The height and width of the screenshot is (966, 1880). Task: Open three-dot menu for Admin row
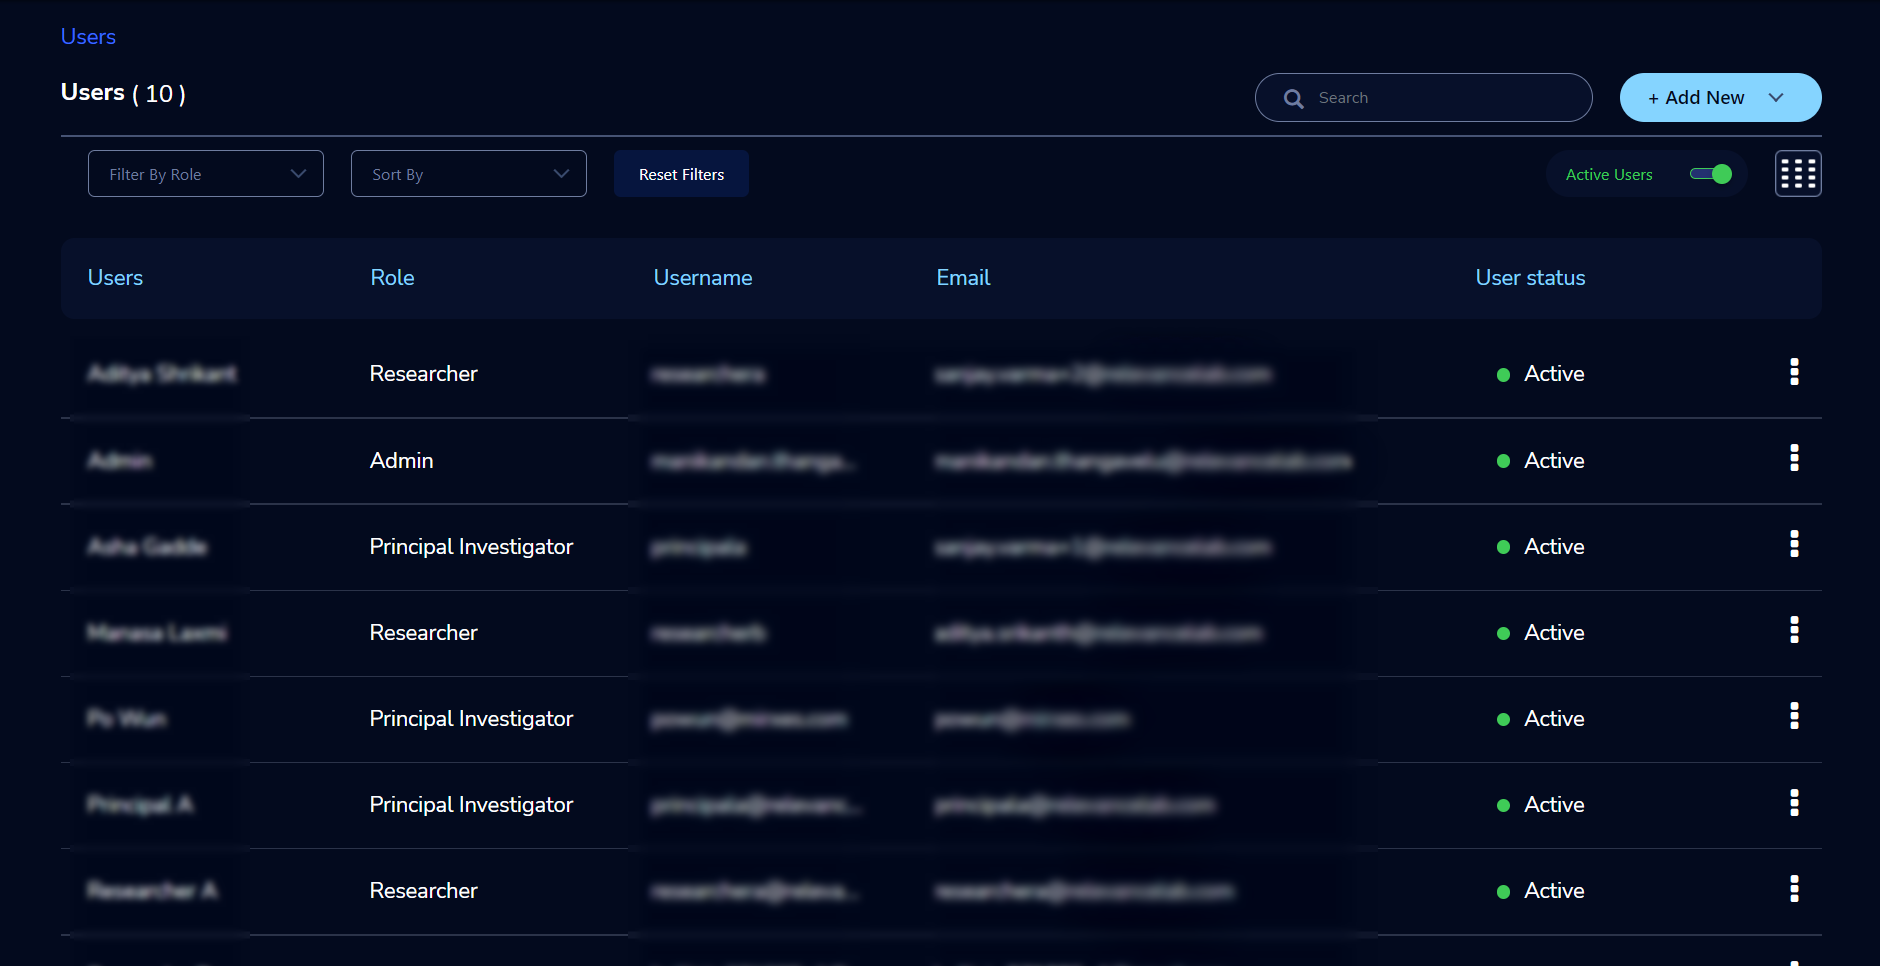point(1794,458)
